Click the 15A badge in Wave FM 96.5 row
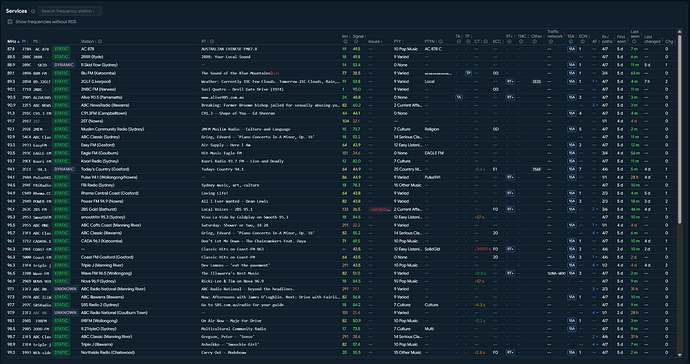This screenshot has width=690, height=364. click(x=572, y=273)
